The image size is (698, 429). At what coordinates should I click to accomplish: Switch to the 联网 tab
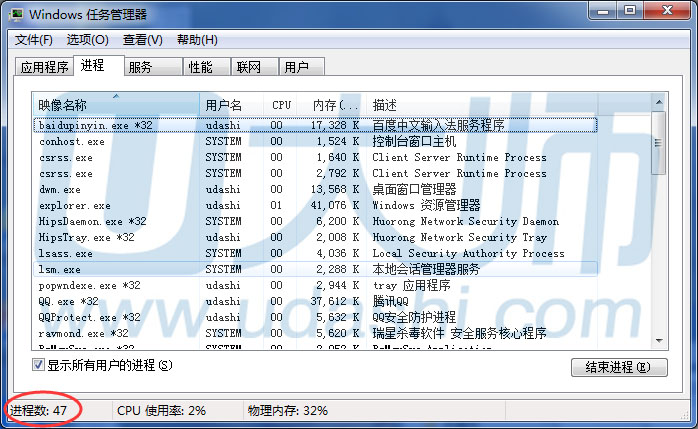(x=248, y=67)
